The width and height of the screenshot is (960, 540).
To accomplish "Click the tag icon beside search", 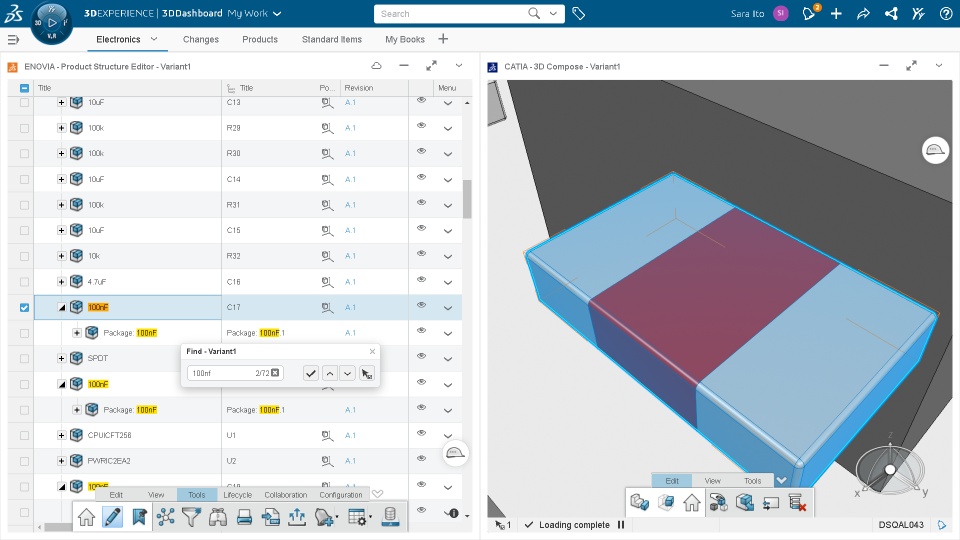I will (578, 13).
